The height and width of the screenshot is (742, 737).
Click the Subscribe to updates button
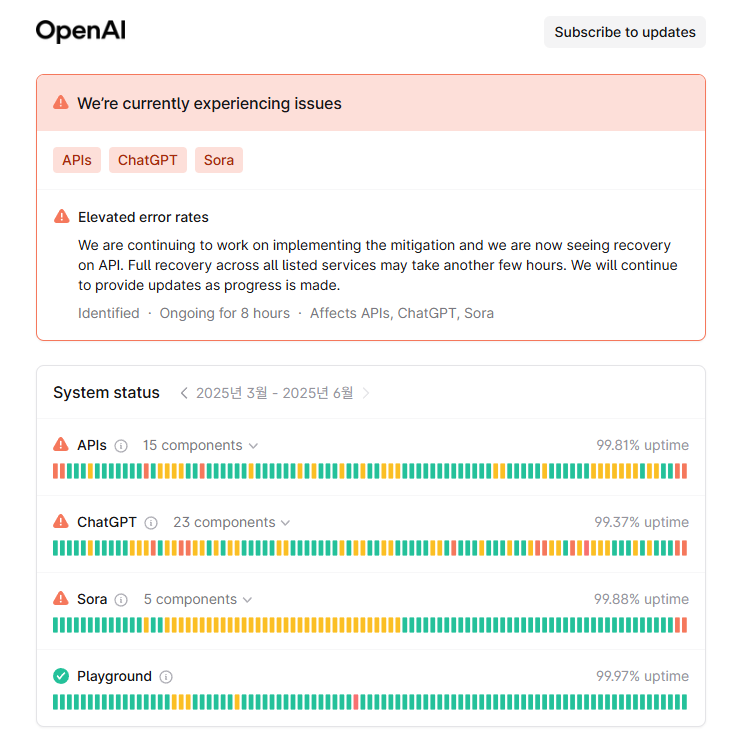(625, 32)
